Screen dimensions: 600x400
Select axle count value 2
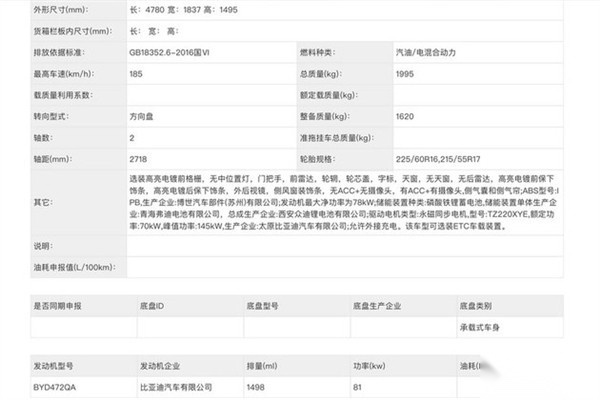(132, 138)
